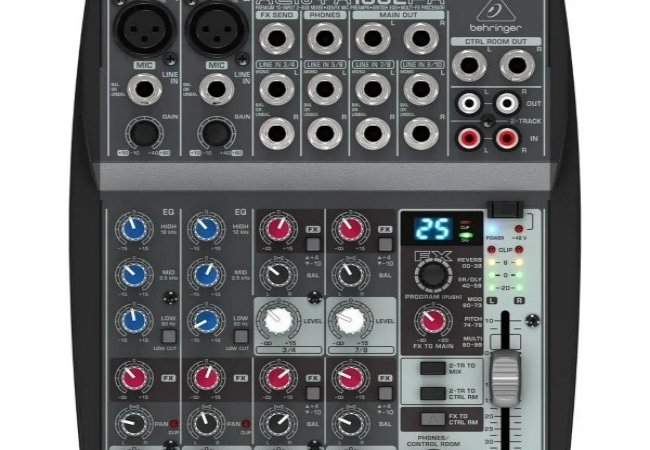Click the right red 2-TRACK IN RCA jack
Viewport: 650px width, 450px height.
[508, 136]
